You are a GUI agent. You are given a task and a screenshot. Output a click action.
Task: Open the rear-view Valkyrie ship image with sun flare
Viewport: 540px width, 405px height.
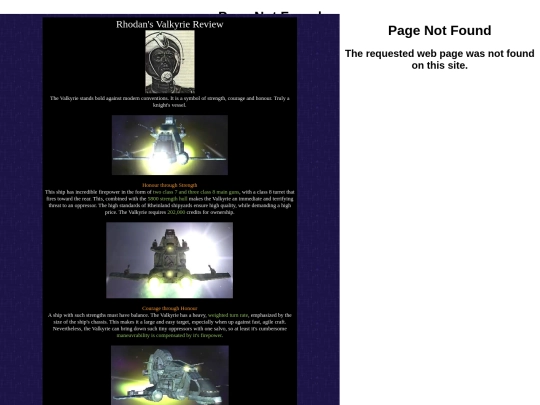tap(169, 260)
